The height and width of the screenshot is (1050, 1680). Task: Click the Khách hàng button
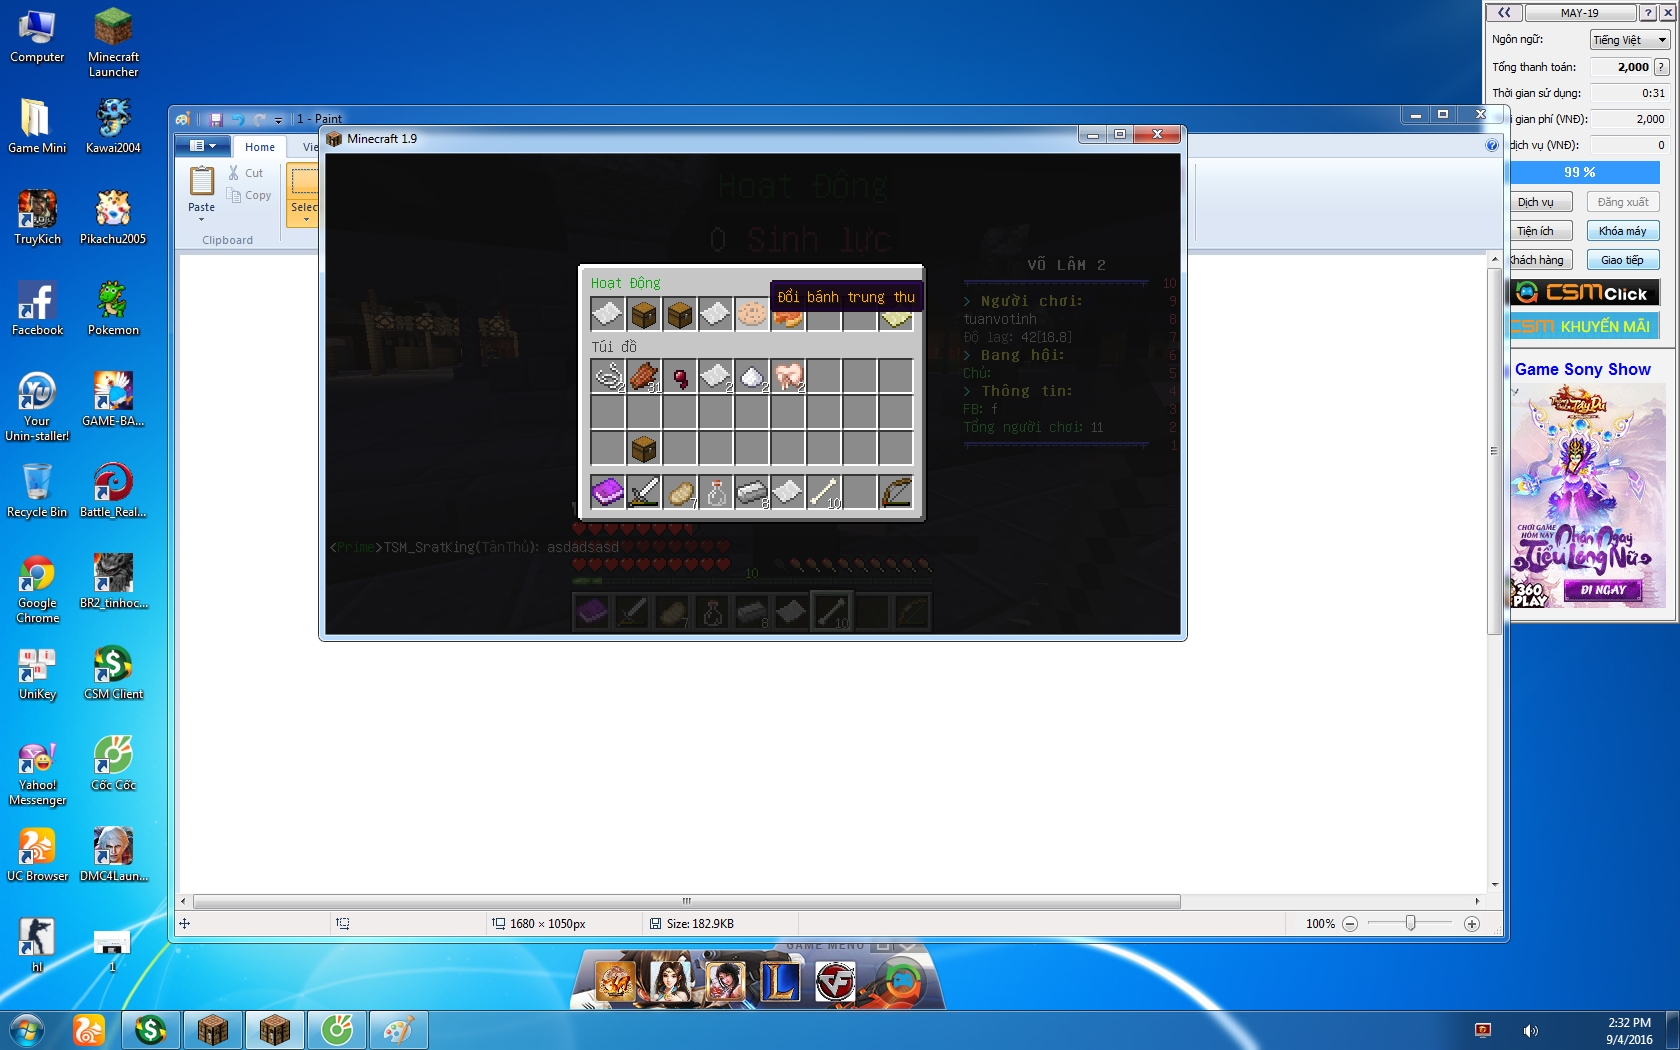point(1536,260)
